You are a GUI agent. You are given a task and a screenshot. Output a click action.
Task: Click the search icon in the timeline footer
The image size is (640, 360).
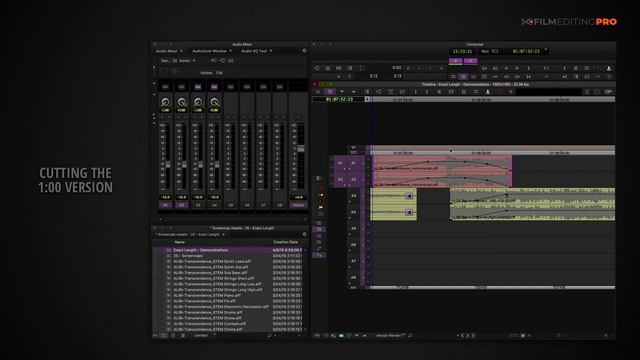[x=410, y=336]
